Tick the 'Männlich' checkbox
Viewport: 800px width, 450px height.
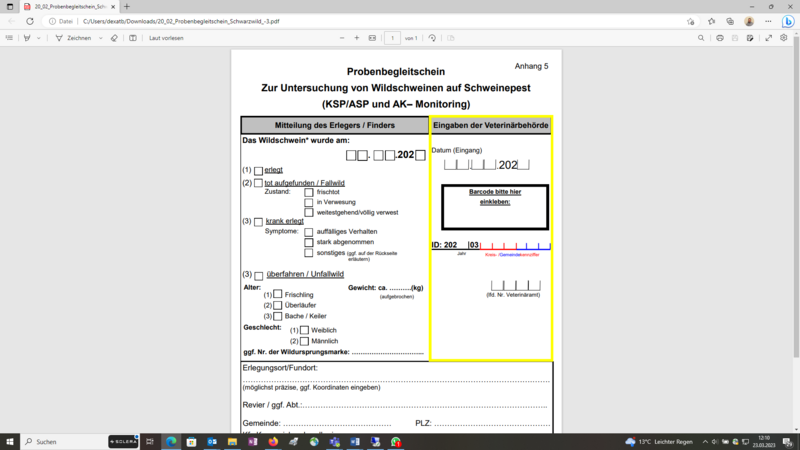coord(305,341)
